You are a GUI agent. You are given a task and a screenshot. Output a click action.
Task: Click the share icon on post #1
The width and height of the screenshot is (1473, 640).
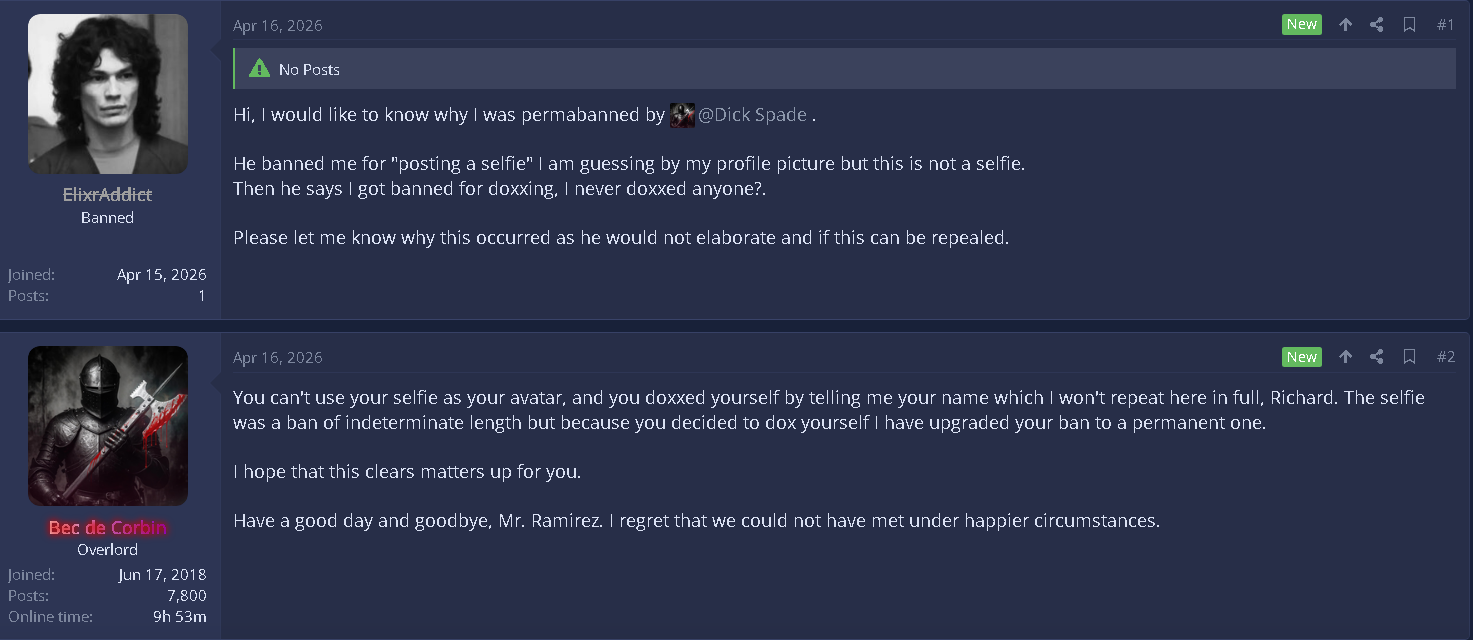[x=1377, y=25]
